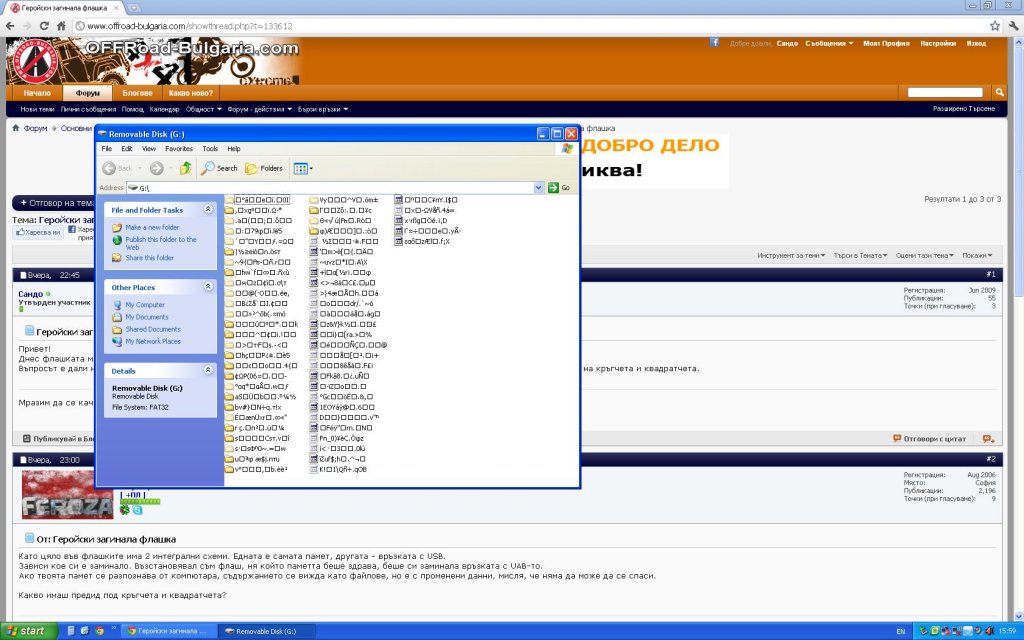Click Make a new folder

(152, 227)
